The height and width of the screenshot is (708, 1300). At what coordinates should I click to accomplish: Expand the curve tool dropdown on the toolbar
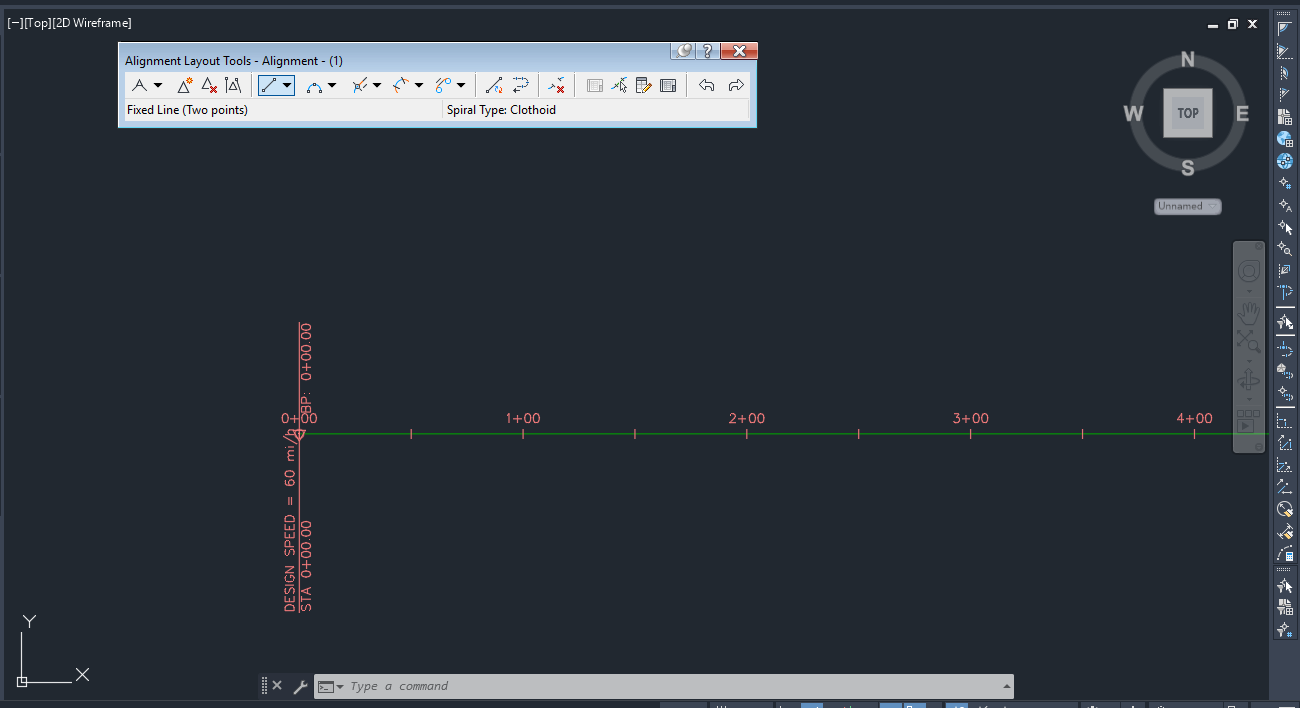(x=330, y=85)
